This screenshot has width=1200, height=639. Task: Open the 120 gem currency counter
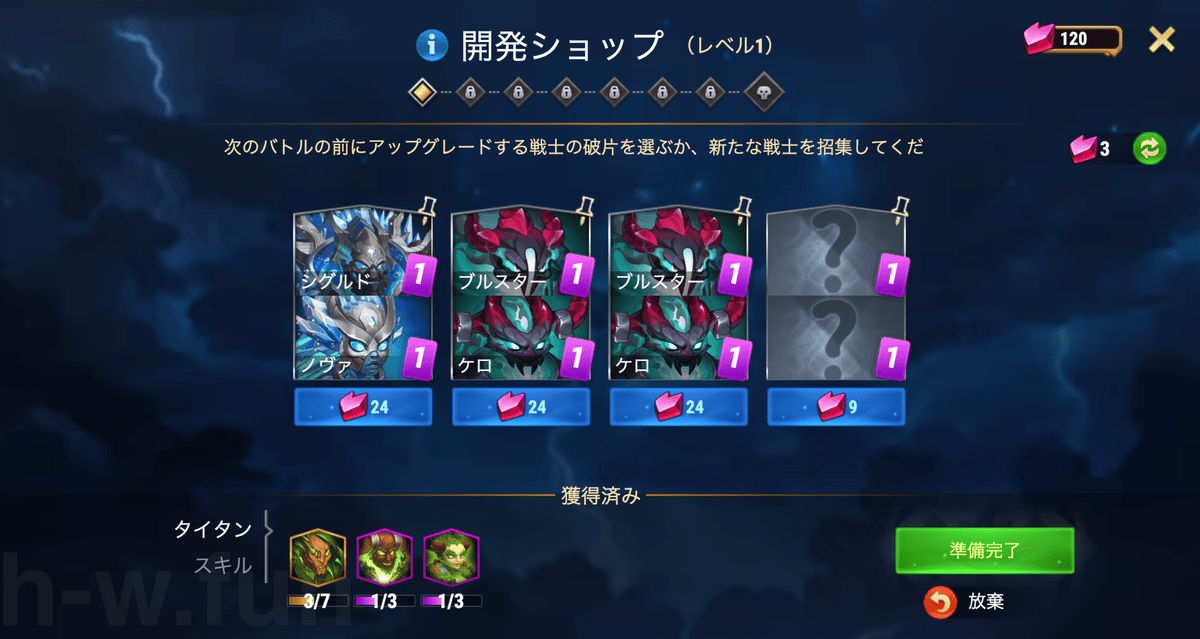pos(1073,39)
